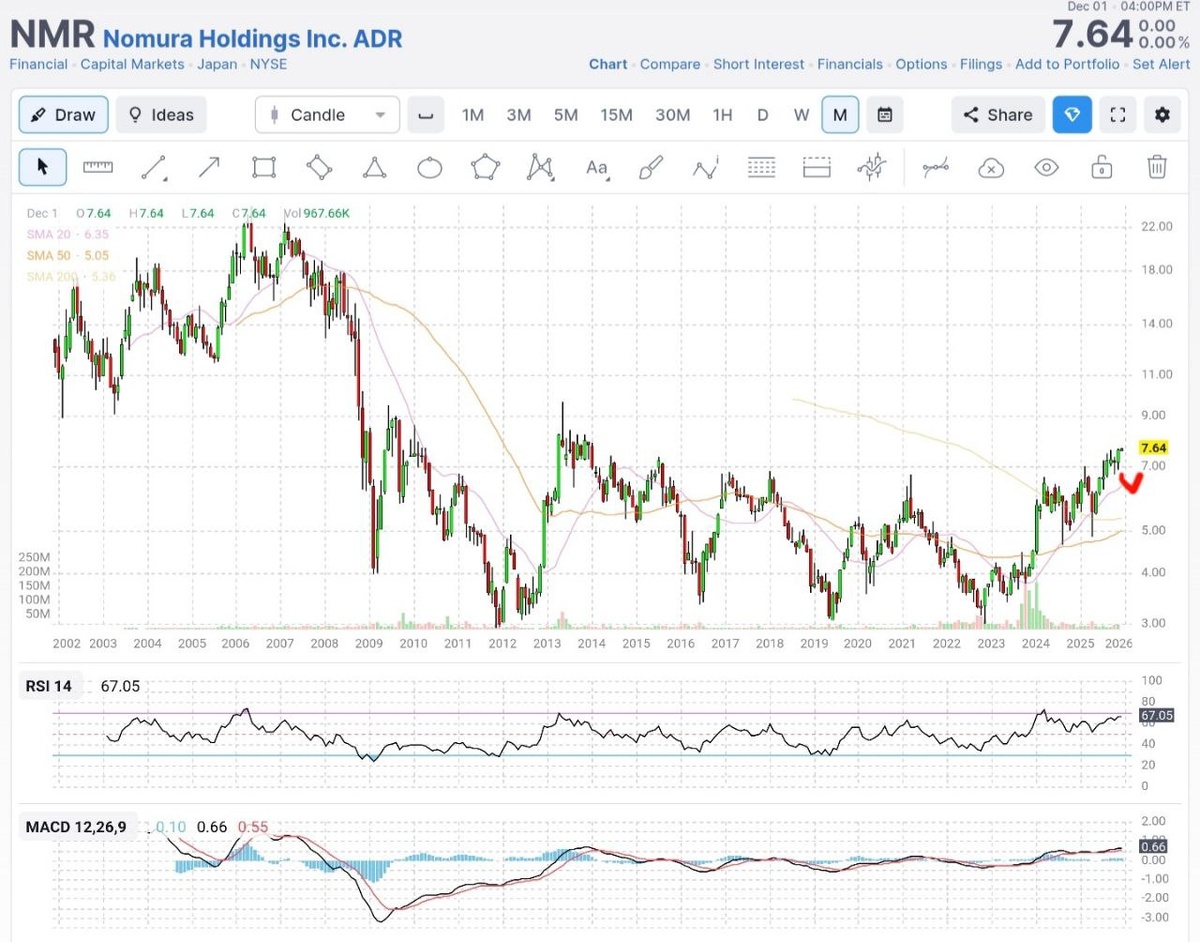Toggle the chart scale bracket button
The width and height of the screenshot is (1200, 942).
[426, 115]
